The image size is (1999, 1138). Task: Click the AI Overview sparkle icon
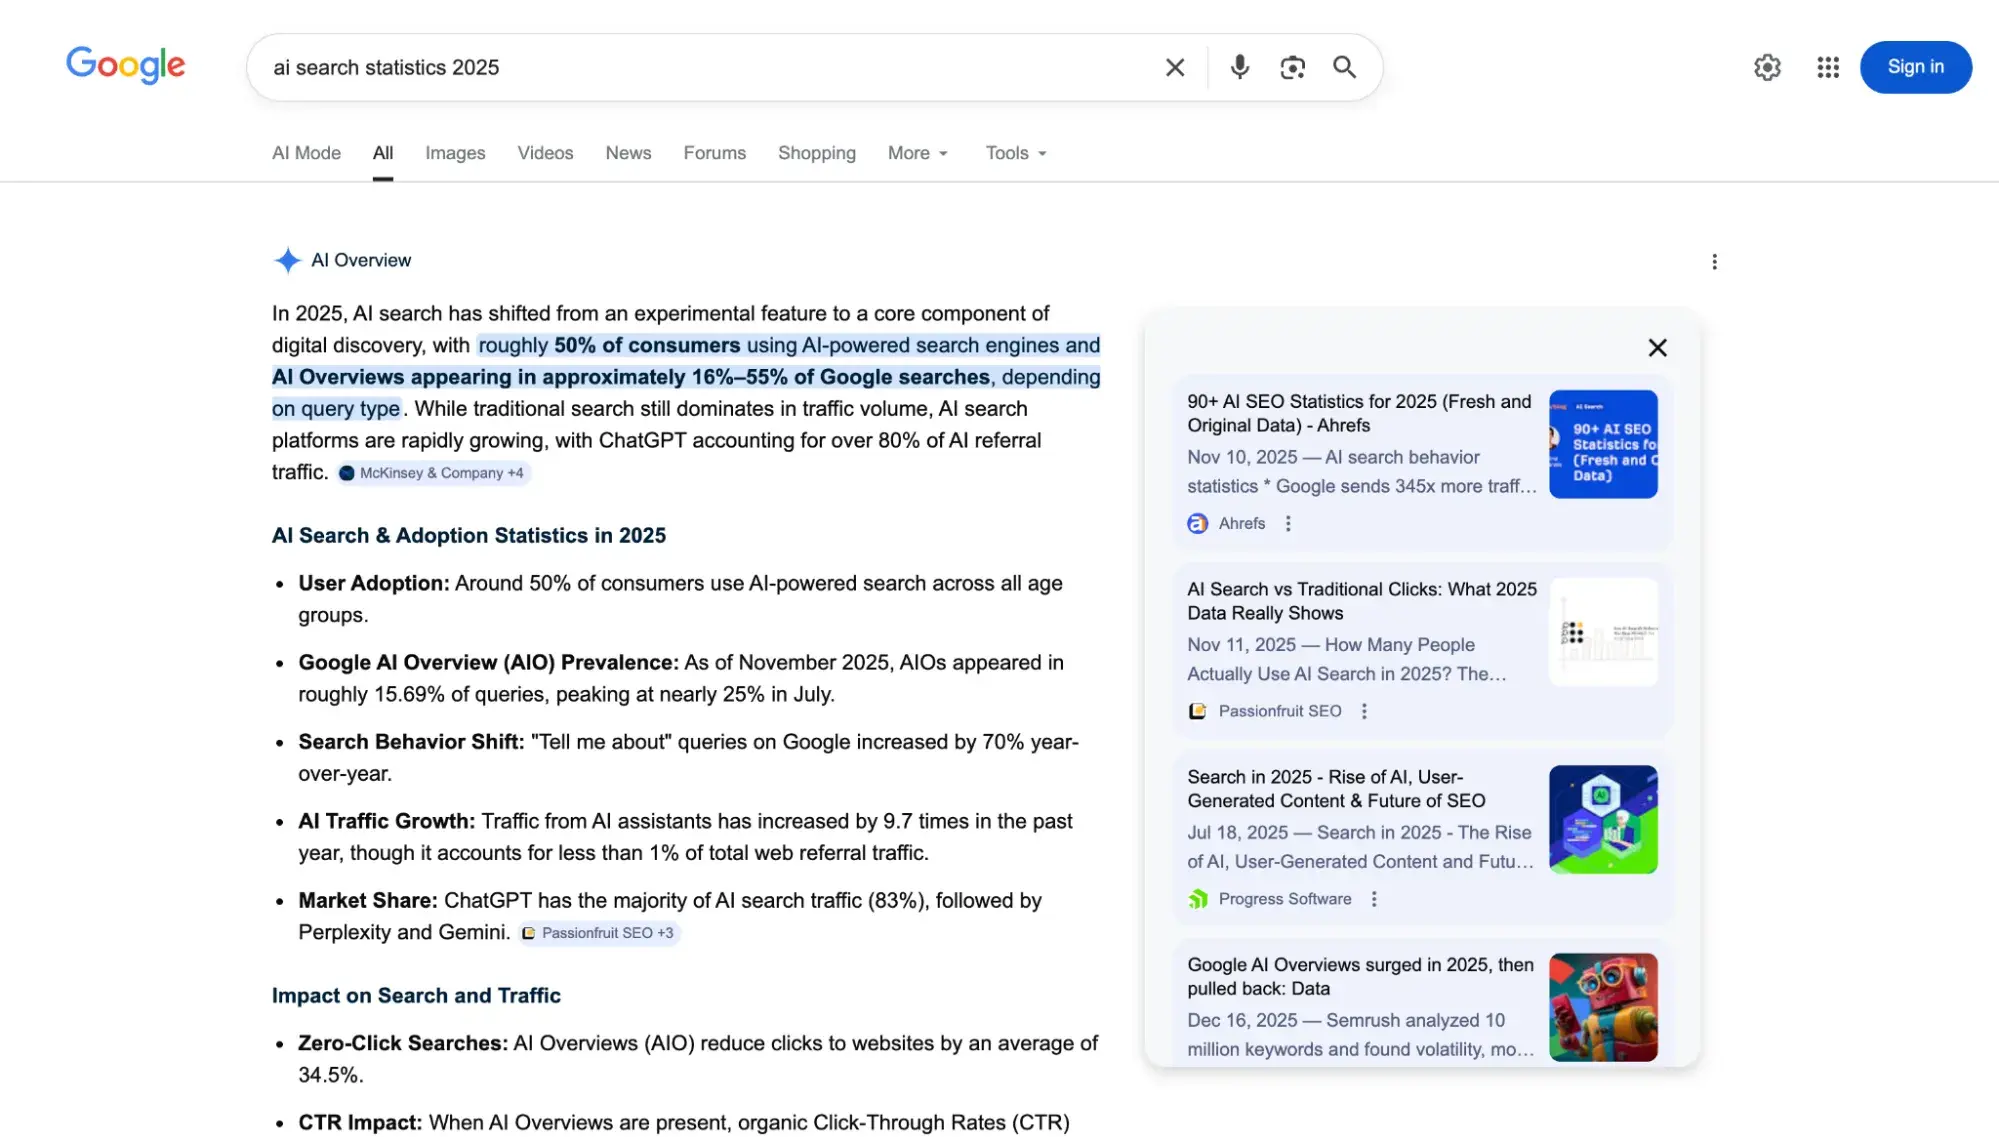pyautogui.click(x=287, y=260)
